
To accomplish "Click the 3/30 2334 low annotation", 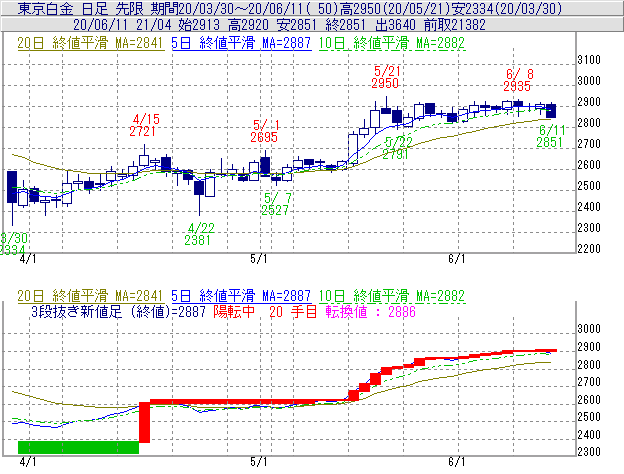I will tap(13, 244).
